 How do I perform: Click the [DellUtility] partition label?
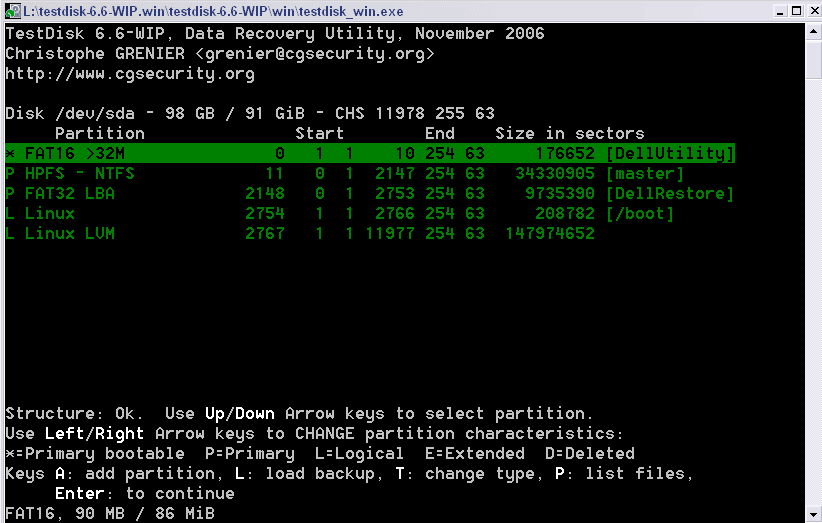click(x=669, y=153)
